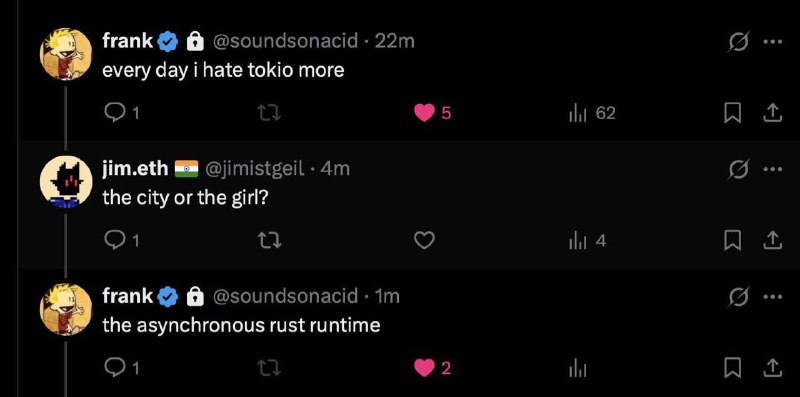Unlike frank's tweet with 5 likes
The width and height of the screenshot is (800, 397).
coord(433,113)
